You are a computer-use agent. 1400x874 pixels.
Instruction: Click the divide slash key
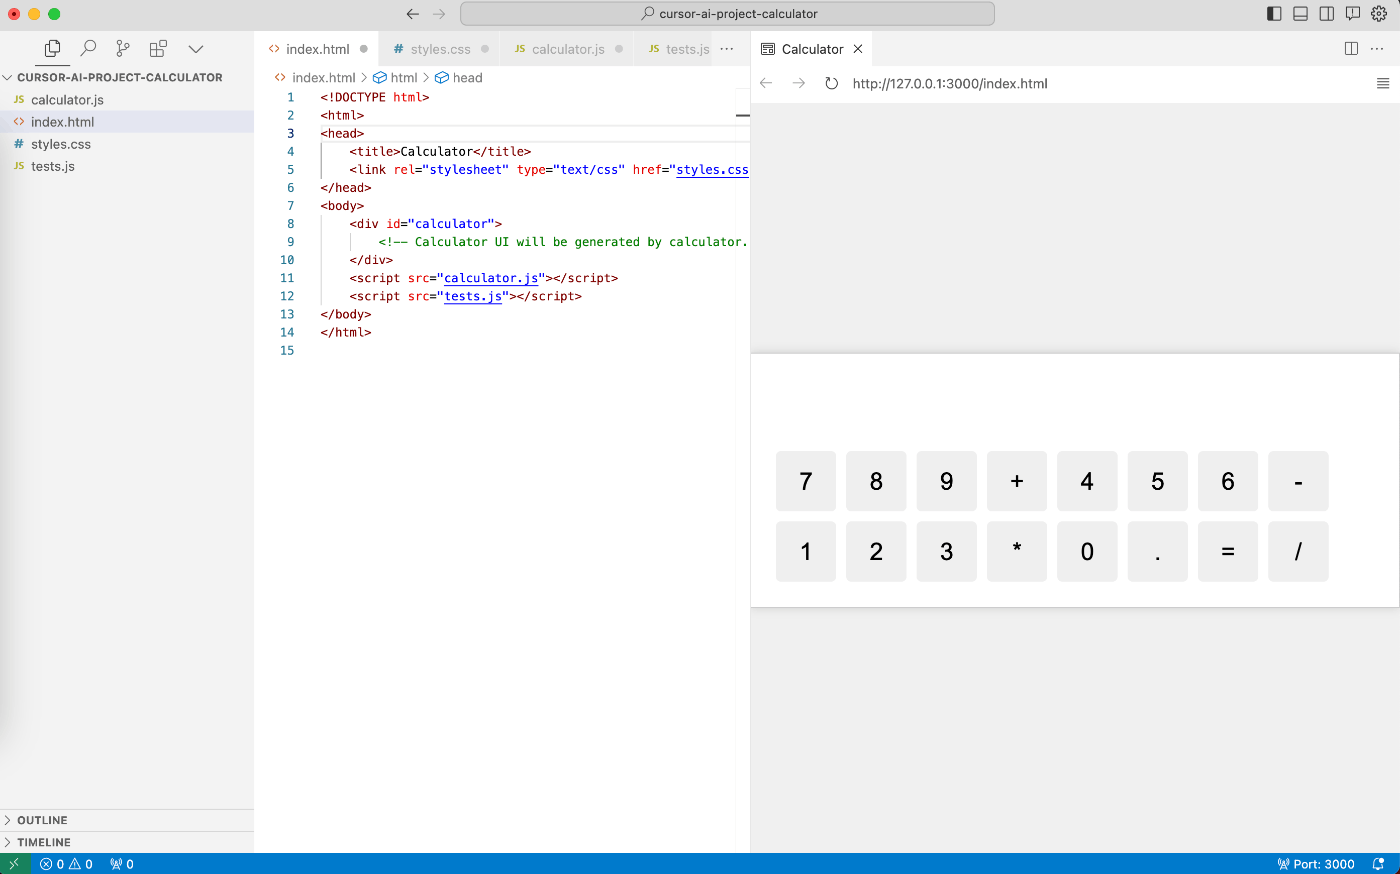[1298, 551]
